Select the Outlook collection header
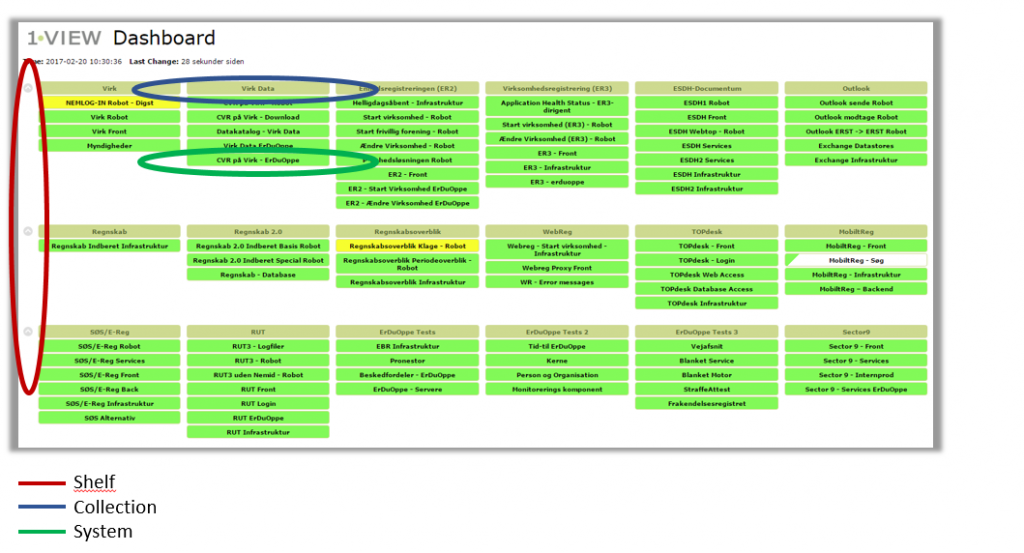The width and height of the screenshot is (1024, 553). click(856, 88)
